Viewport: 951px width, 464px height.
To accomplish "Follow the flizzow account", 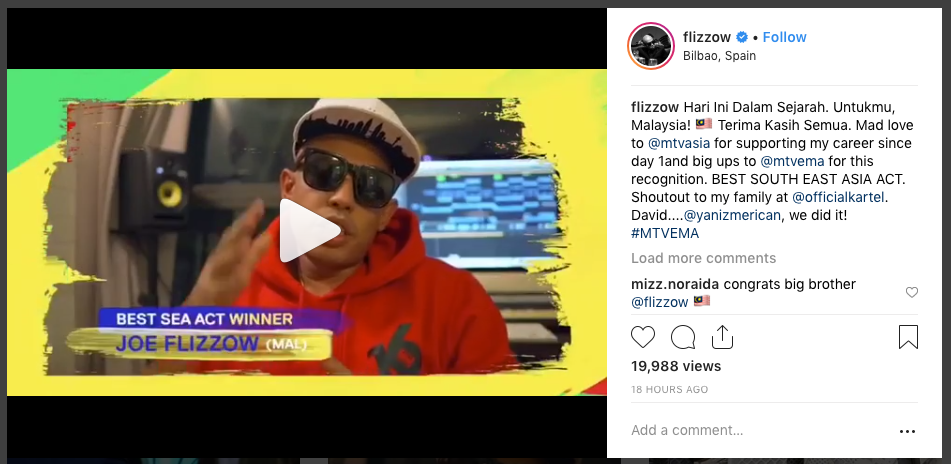I will 784,37.
